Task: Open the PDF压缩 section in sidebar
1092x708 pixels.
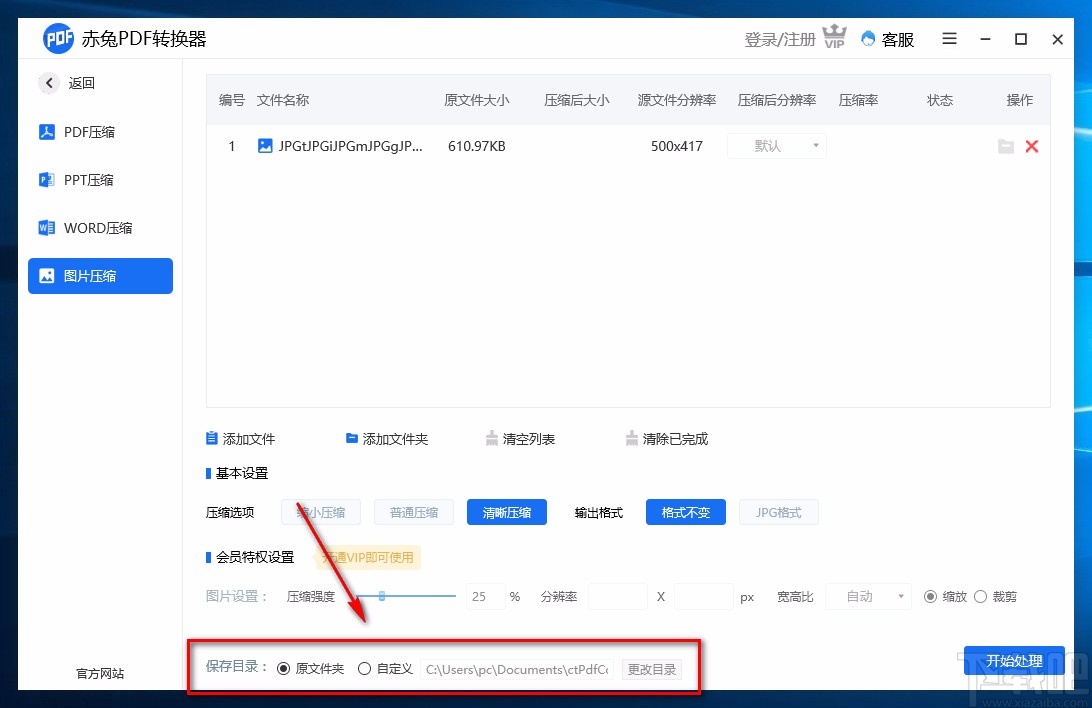Action: [x=92, y=131]
